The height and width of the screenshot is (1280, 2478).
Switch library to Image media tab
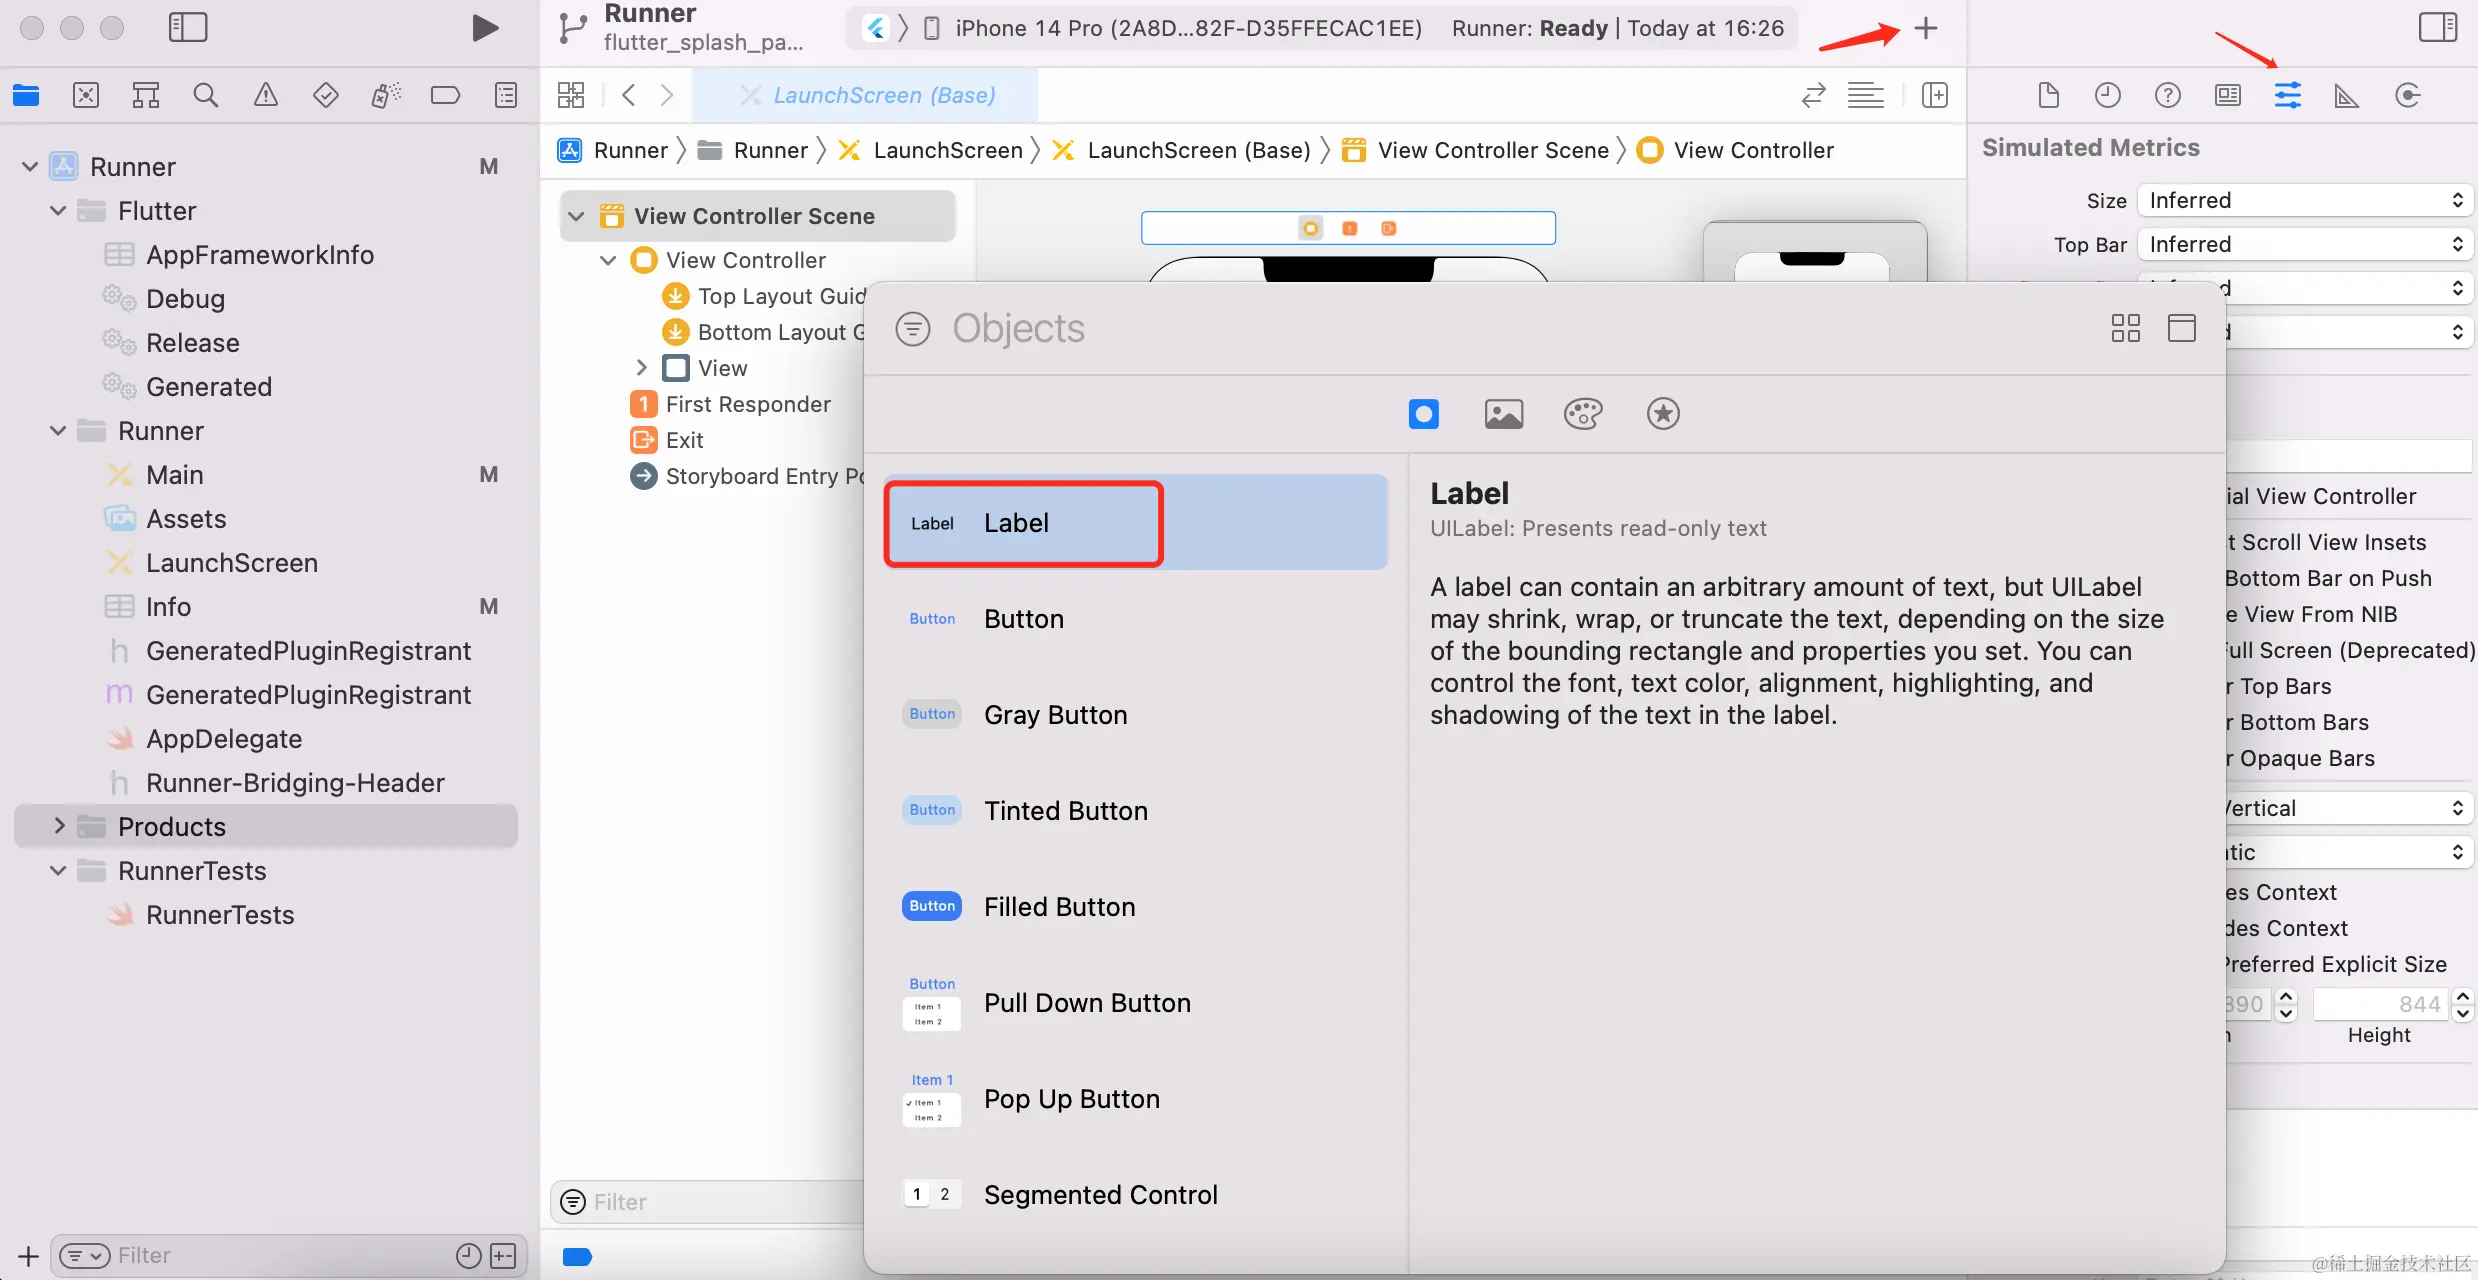click(x=1503, y=413)
